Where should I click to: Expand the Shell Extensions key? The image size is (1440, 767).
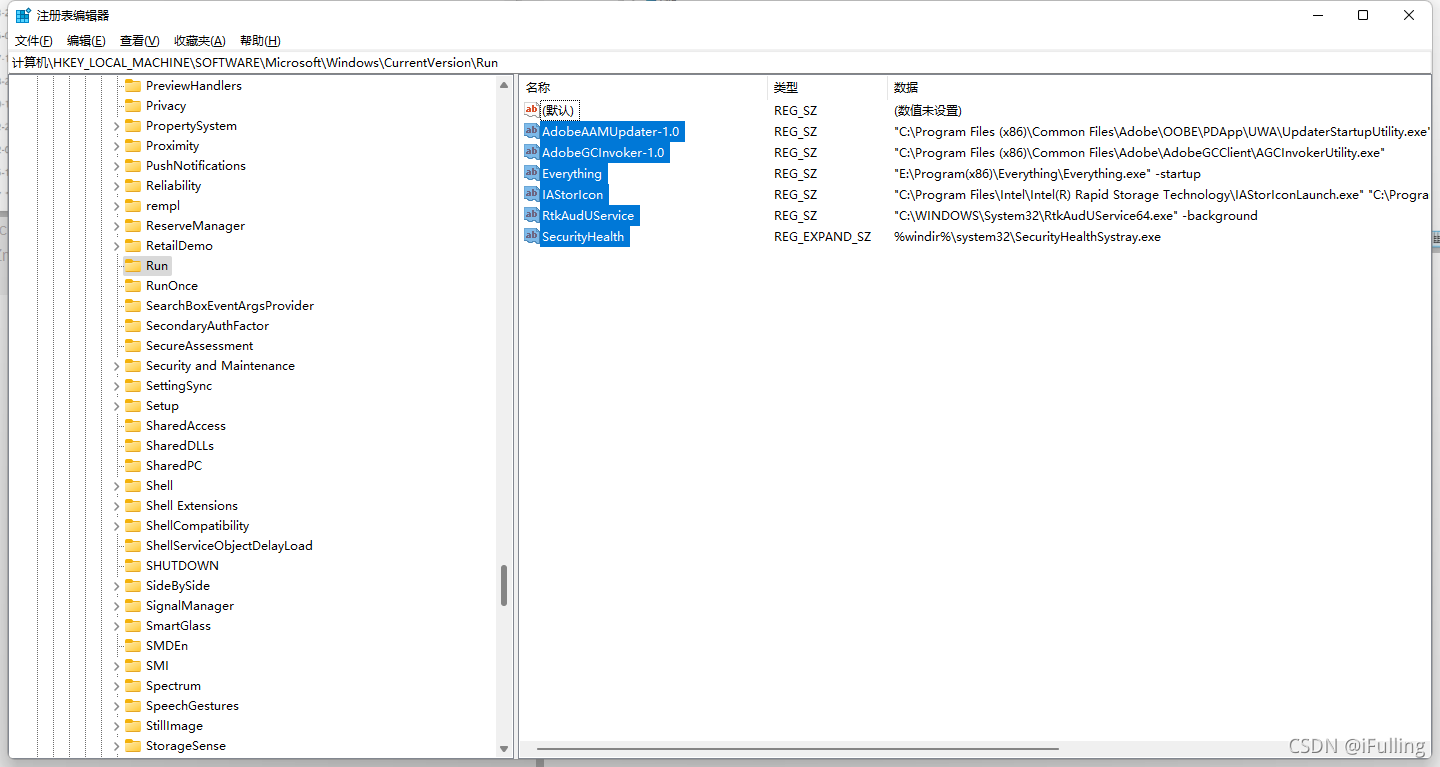[x=116, y=506]
